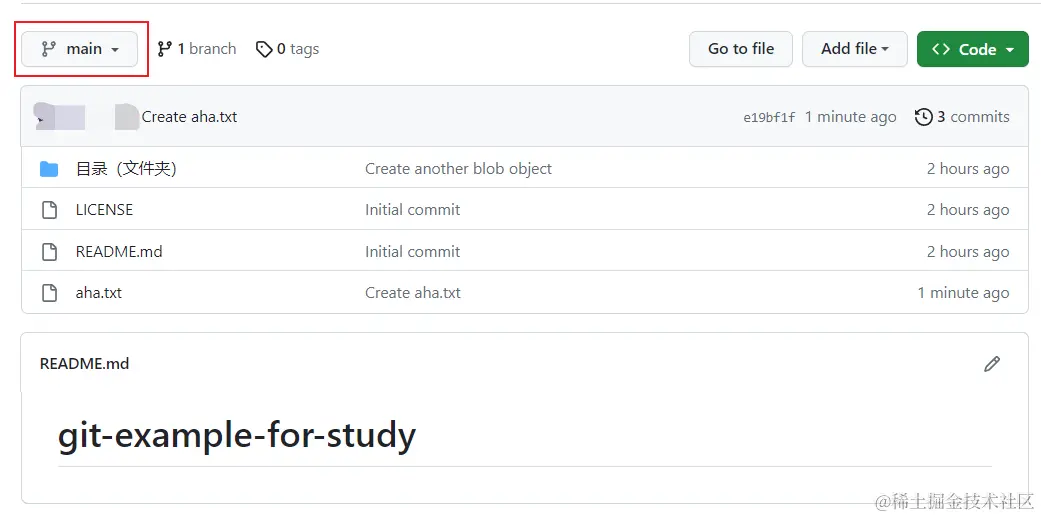The height and width of the screenshot is (518, 1041).
Task: Click the file icon beside LICENSE
Action: (49, 210)
